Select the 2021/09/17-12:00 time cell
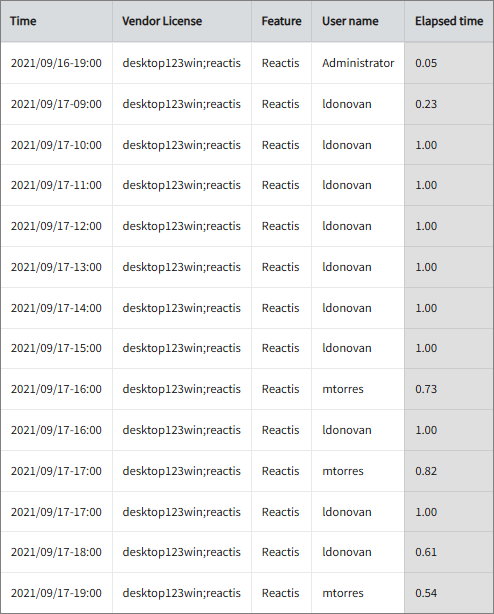Screen dimensions: 494x614 tap(56, 226)
